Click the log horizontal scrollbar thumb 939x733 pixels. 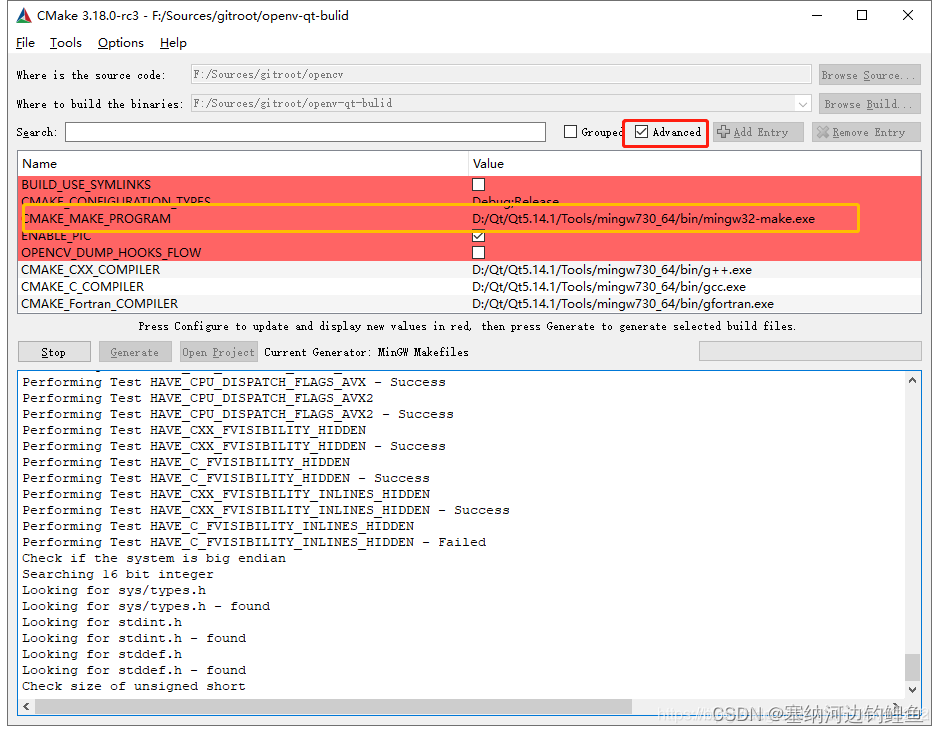pyautogui.click(x=334, y=706)
